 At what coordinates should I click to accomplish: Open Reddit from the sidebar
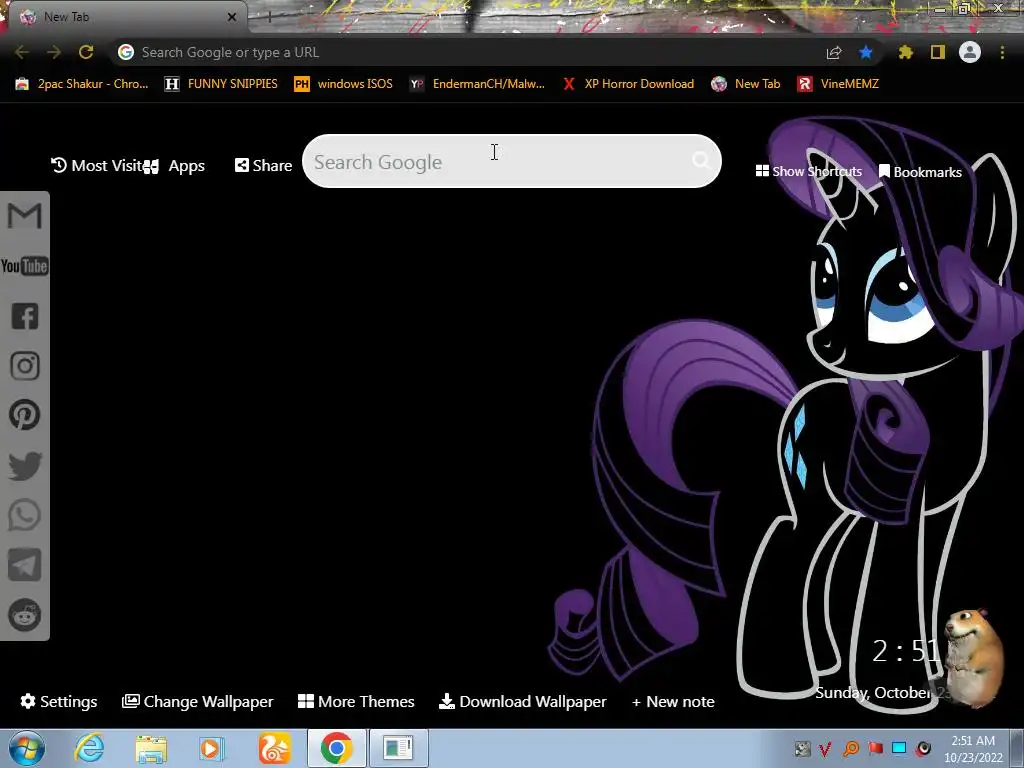[25, 615]
